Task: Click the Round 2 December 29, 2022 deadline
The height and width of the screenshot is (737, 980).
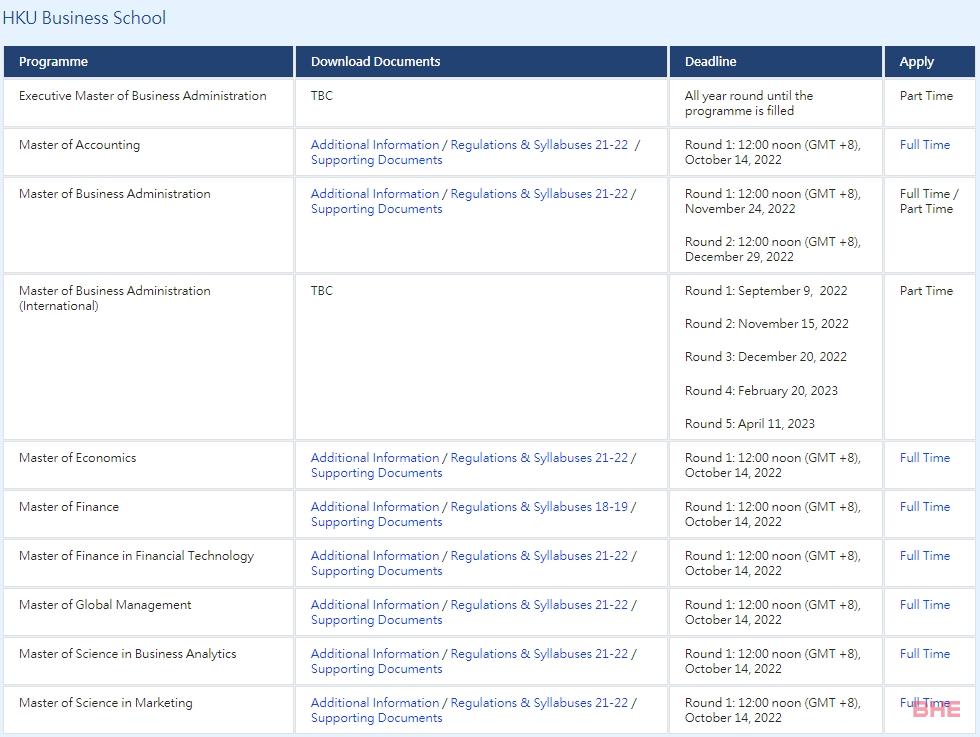Action: coord(772,249)
